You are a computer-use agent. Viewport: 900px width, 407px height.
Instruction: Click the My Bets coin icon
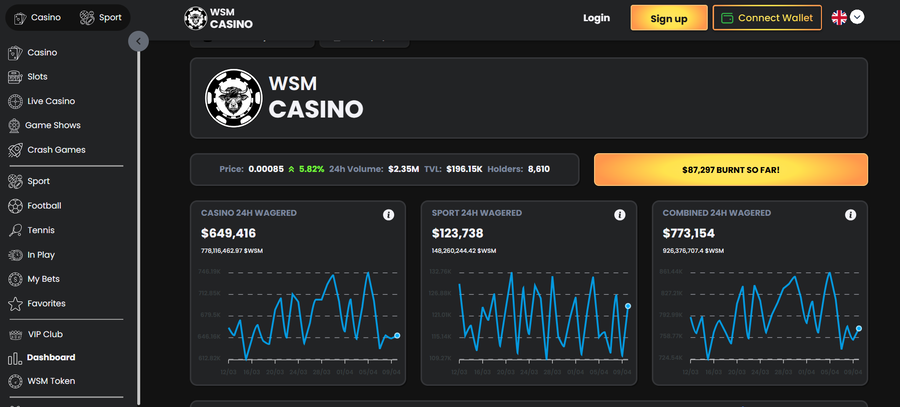pyautogui.click(x=15, y=280)
